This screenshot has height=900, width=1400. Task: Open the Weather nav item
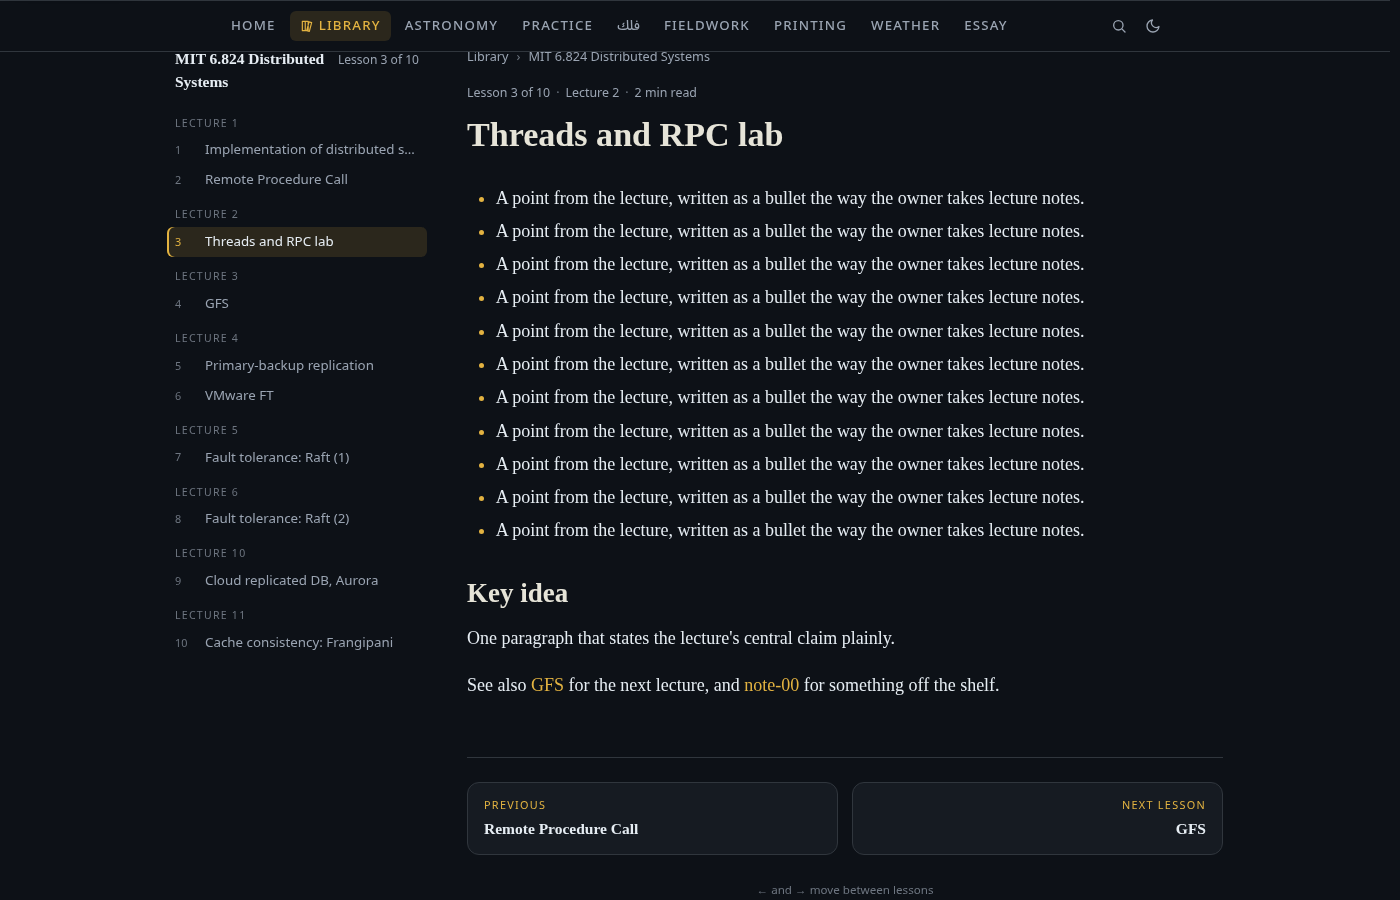(x=905, y=26)
